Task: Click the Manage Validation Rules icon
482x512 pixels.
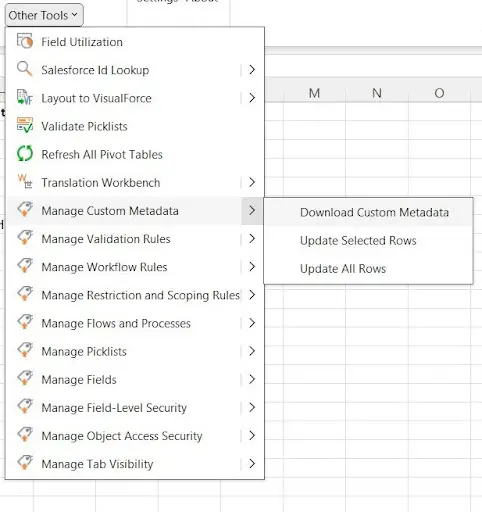Action: pos(25,238)
